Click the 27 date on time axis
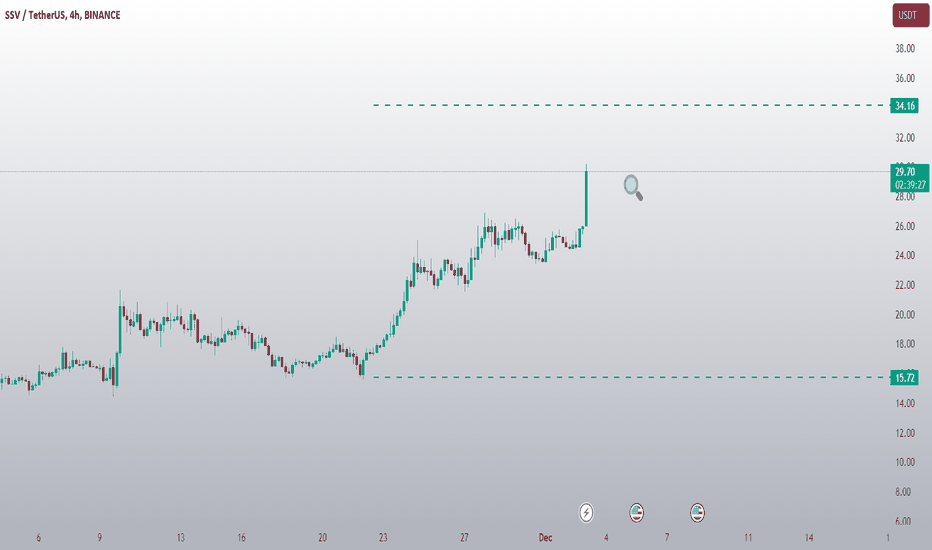The width and height of the screenshot is (932, 550). pos(464,538)
